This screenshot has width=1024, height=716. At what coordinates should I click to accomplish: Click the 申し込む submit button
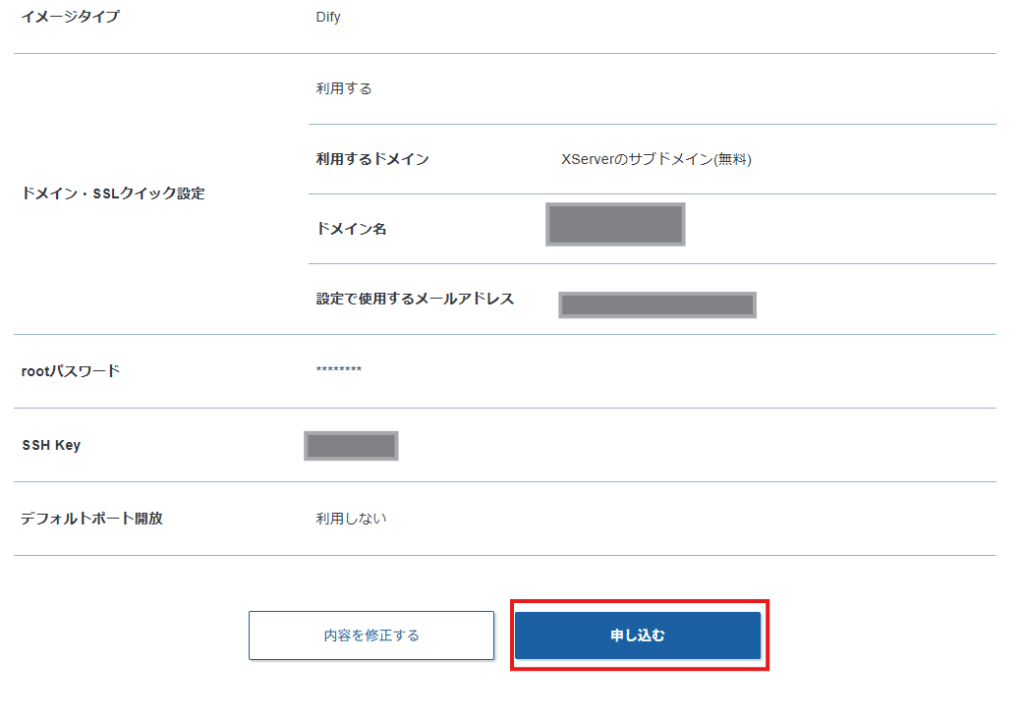pyautogui.click(x=638, y=635)
